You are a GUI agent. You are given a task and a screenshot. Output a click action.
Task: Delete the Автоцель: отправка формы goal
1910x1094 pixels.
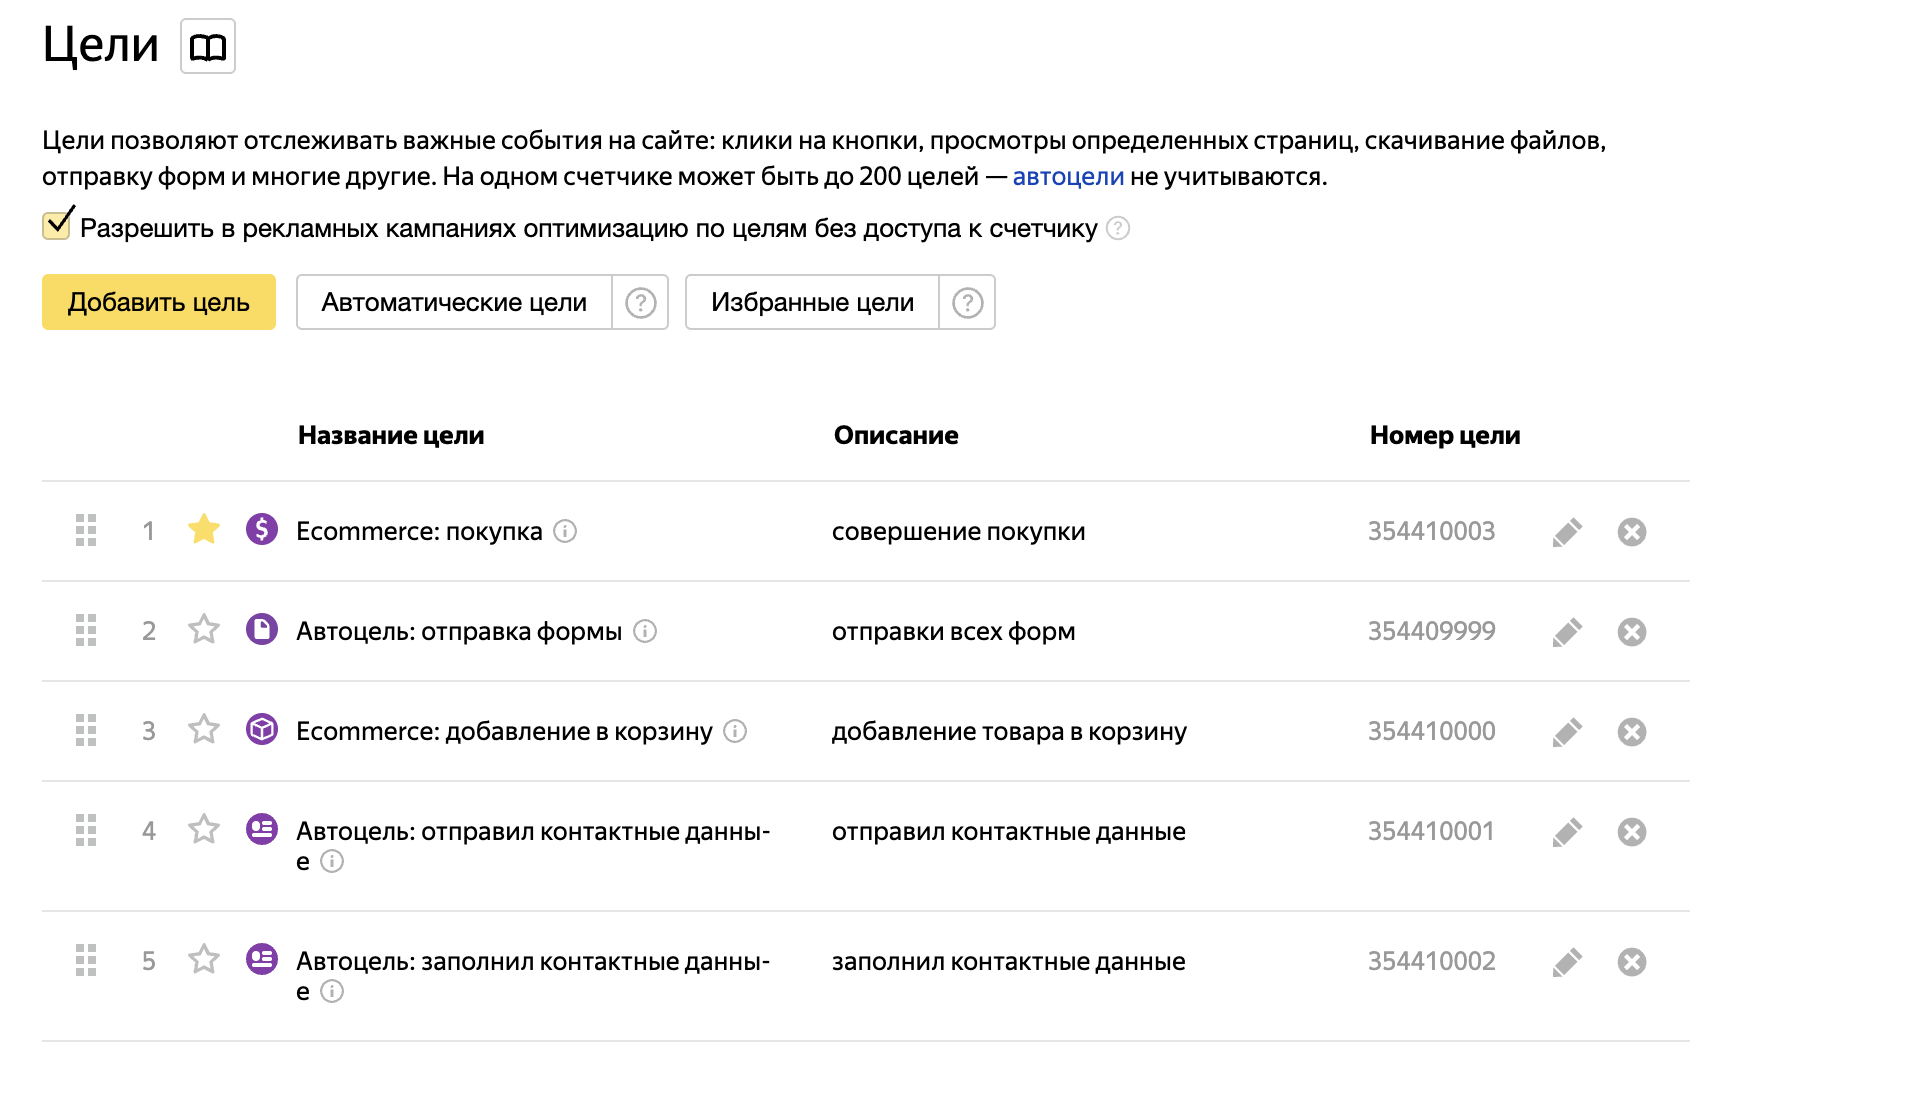pyautogui.click(x=1631, y=632)
